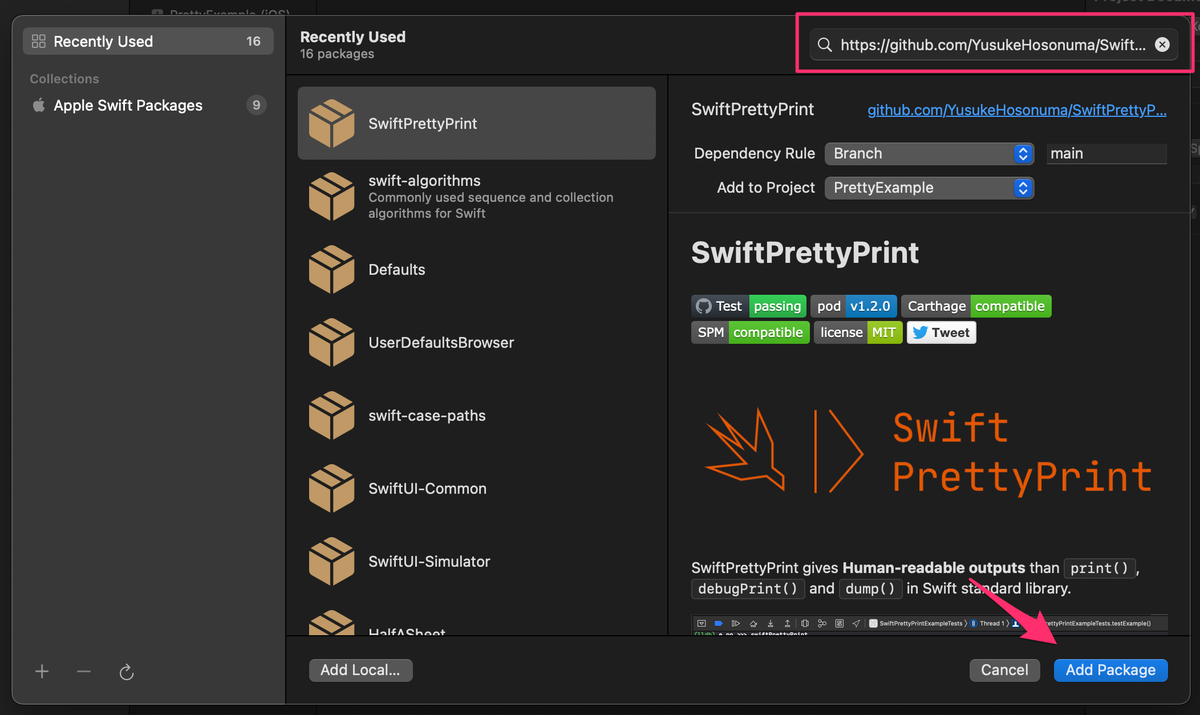The image size is (1200, 715).
Task: Click the swift-case-paths box icon
Action: (x=331, y=415)
